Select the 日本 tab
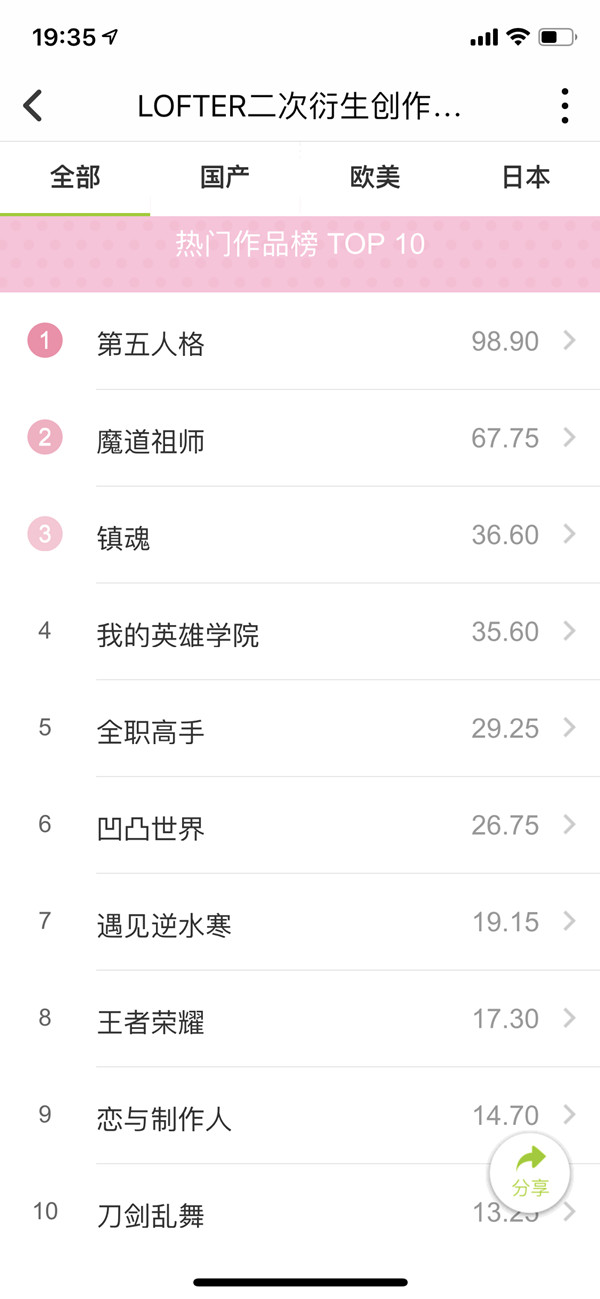600x1299 pixels. click(x=526, y=178)
